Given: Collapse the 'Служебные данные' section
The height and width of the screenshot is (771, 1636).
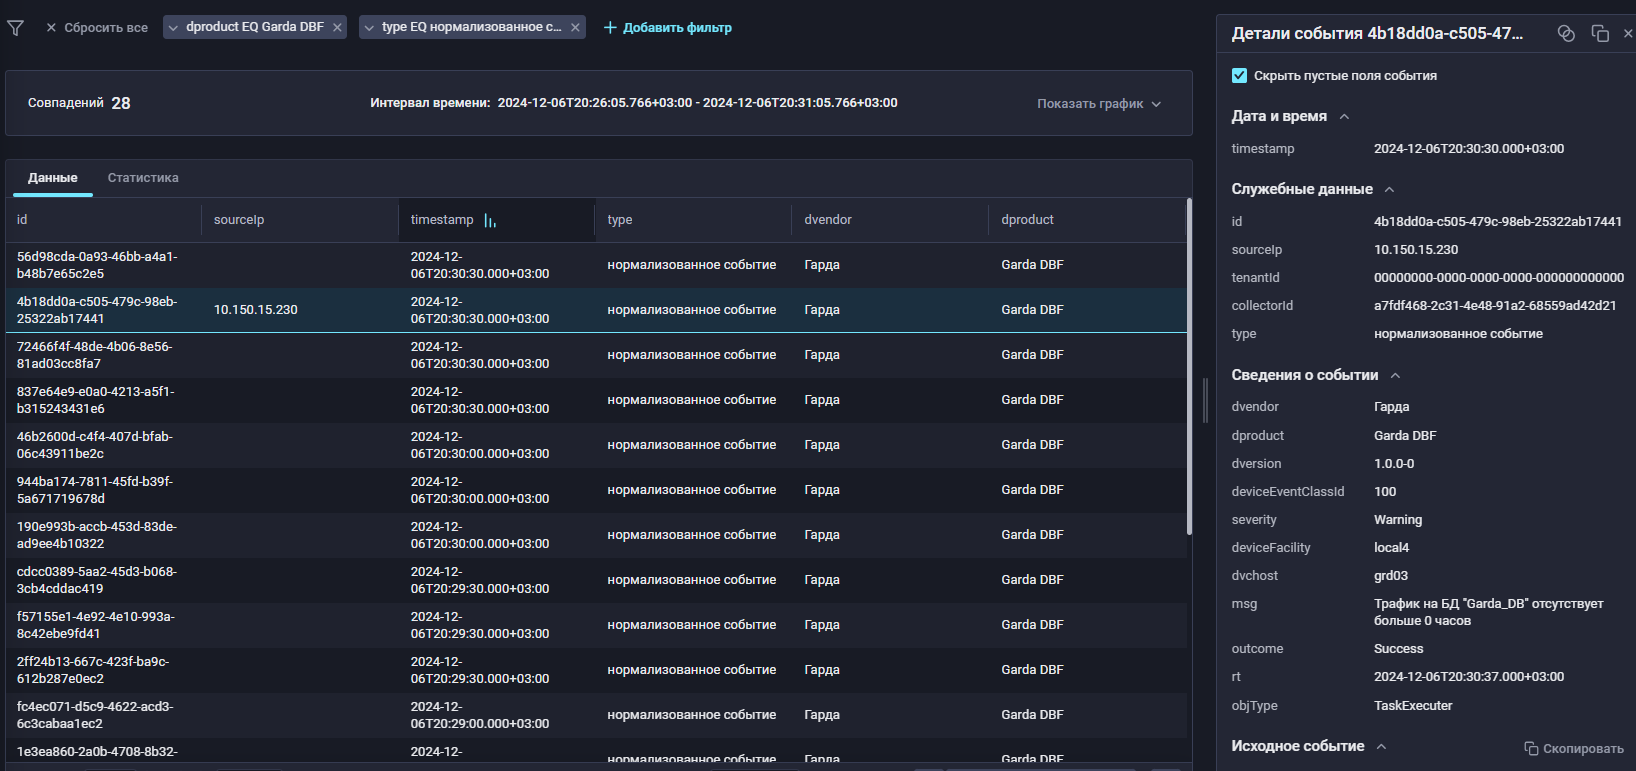Looking at the screenshot, I should [1389, 190].
